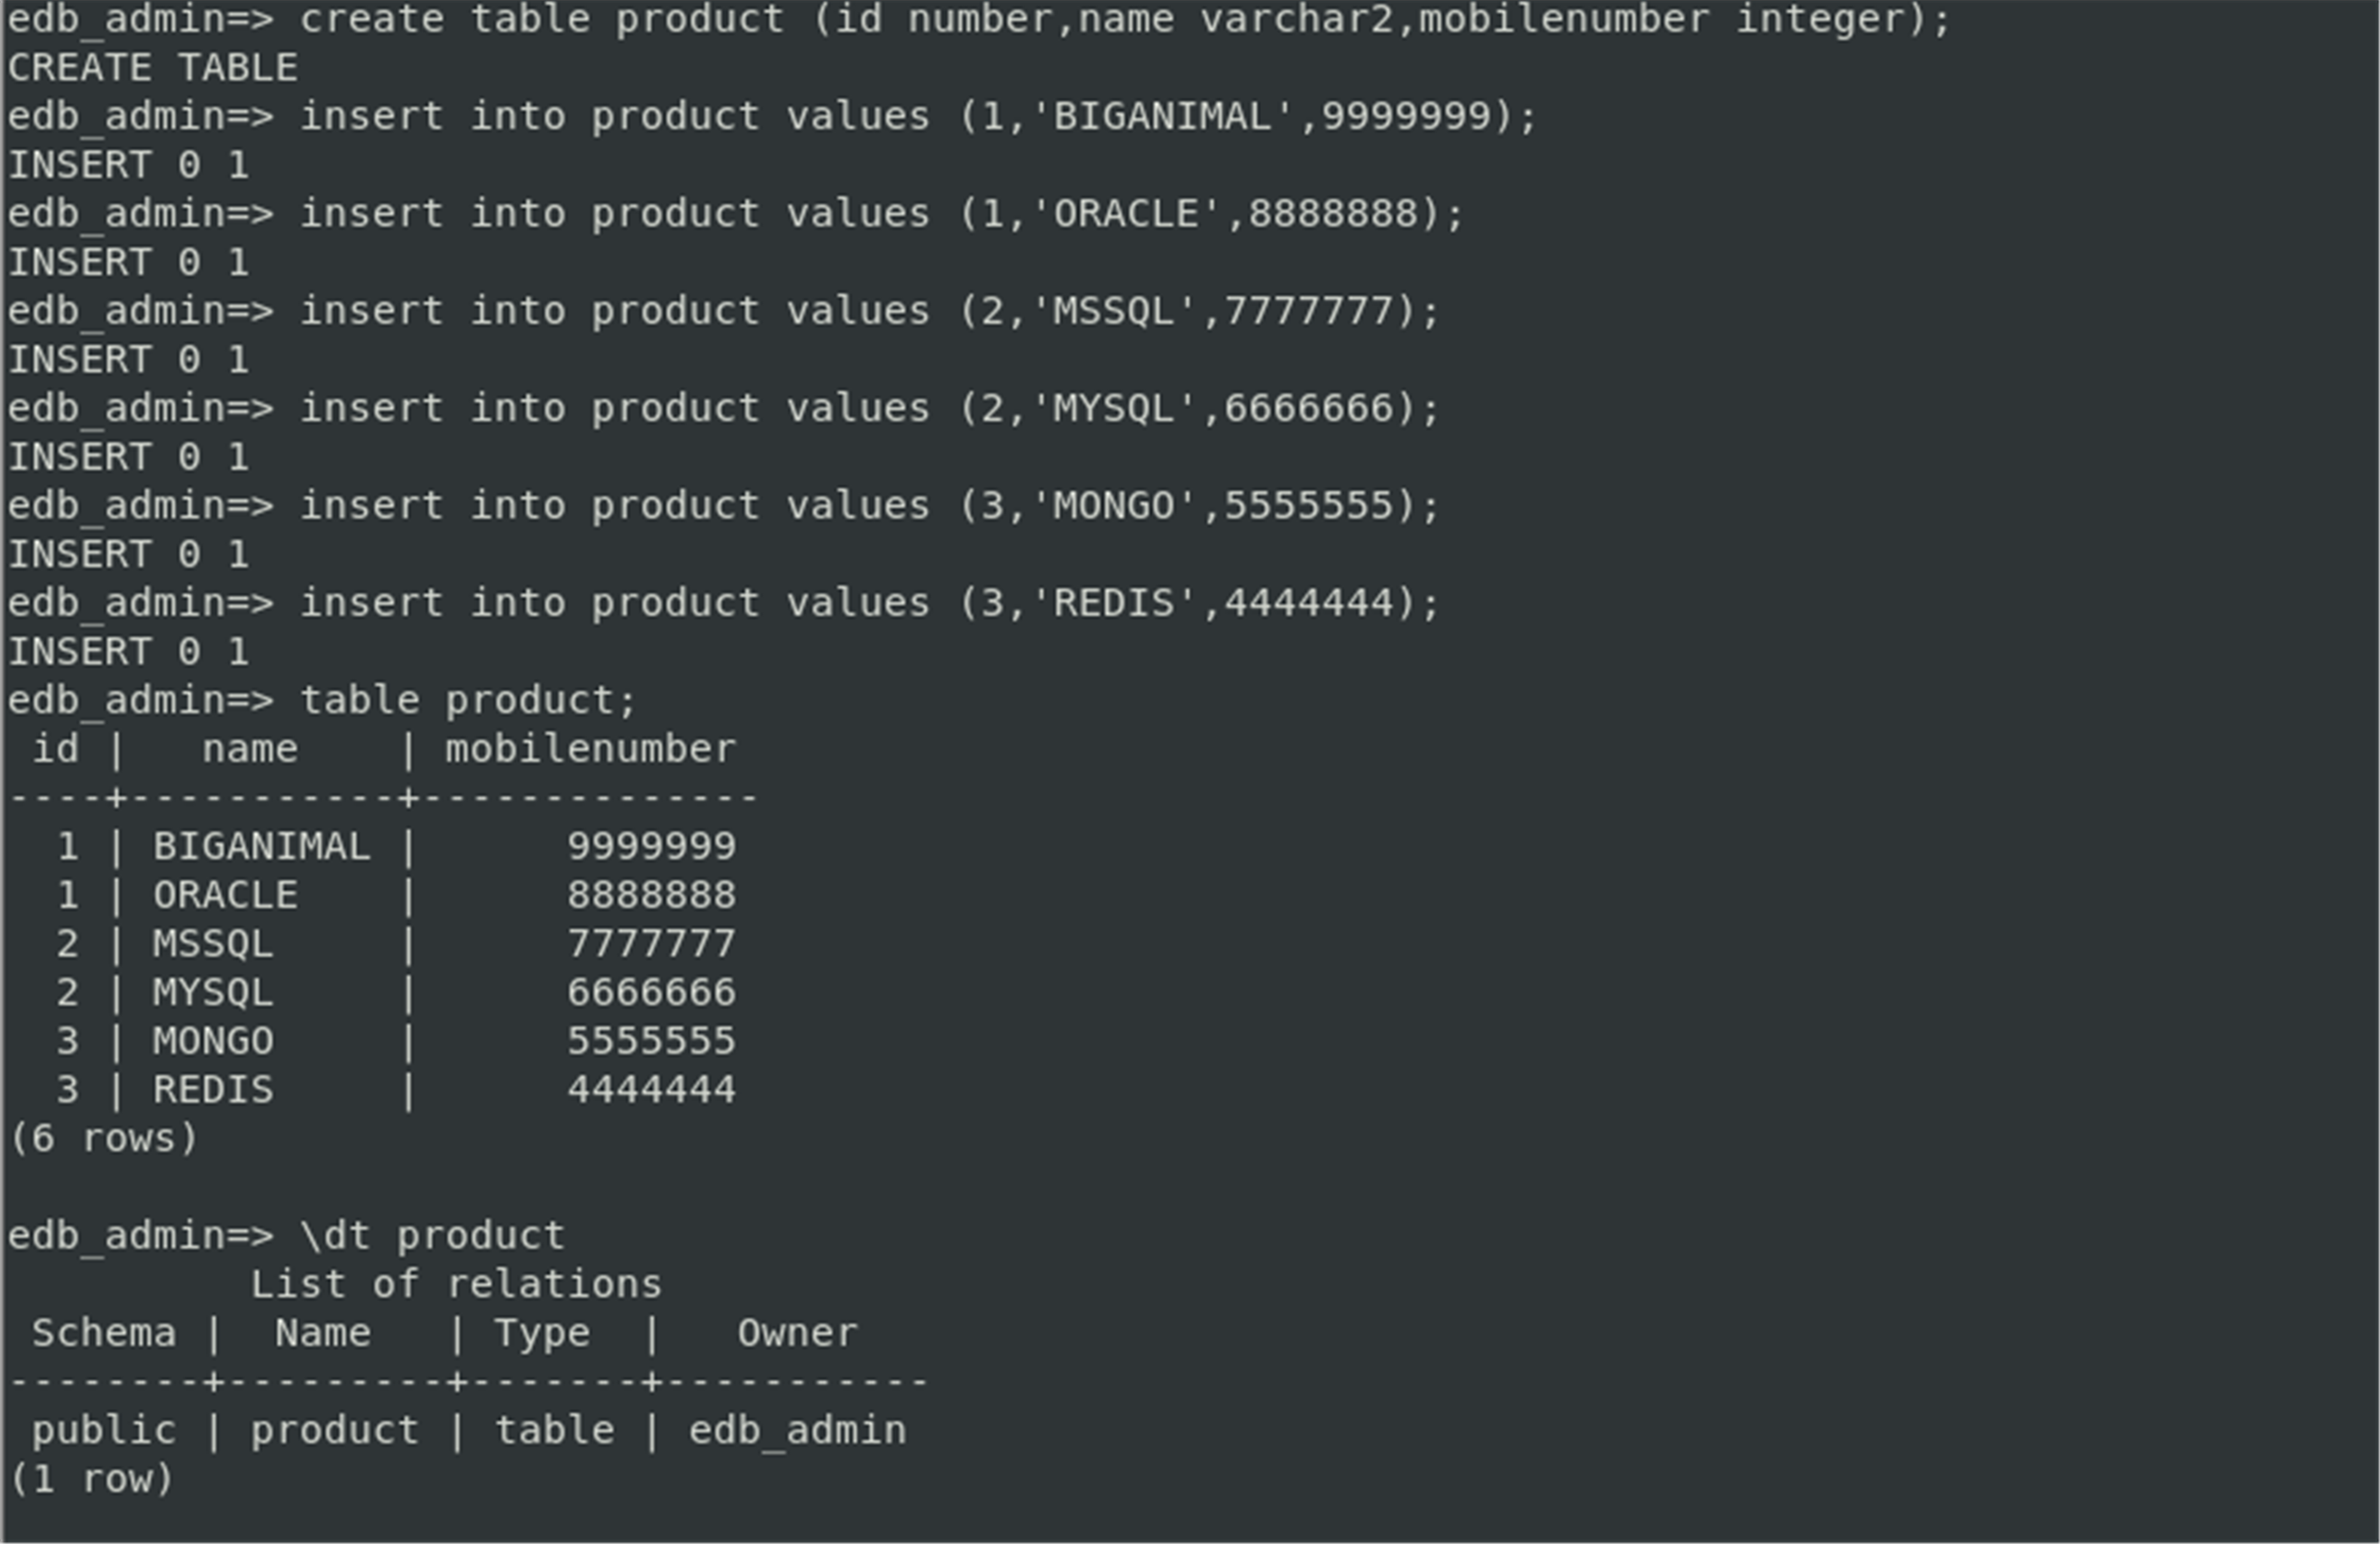The image size is (2380, 1544).
Task: Click the edb_admin owner value
Action: pos(797,1431)
